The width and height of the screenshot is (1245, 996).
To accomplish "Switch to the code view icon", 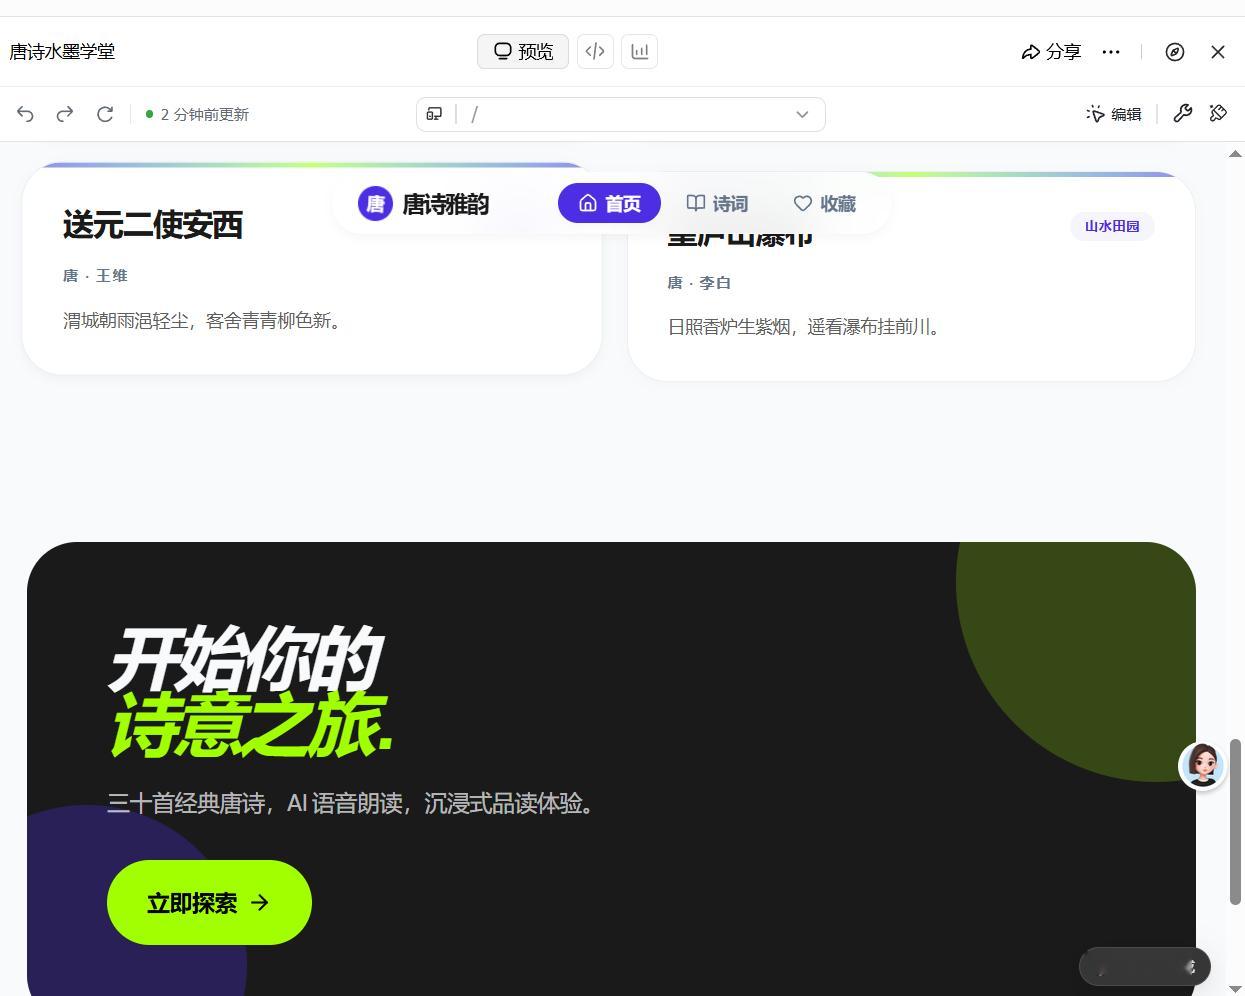I will [595, 51].
